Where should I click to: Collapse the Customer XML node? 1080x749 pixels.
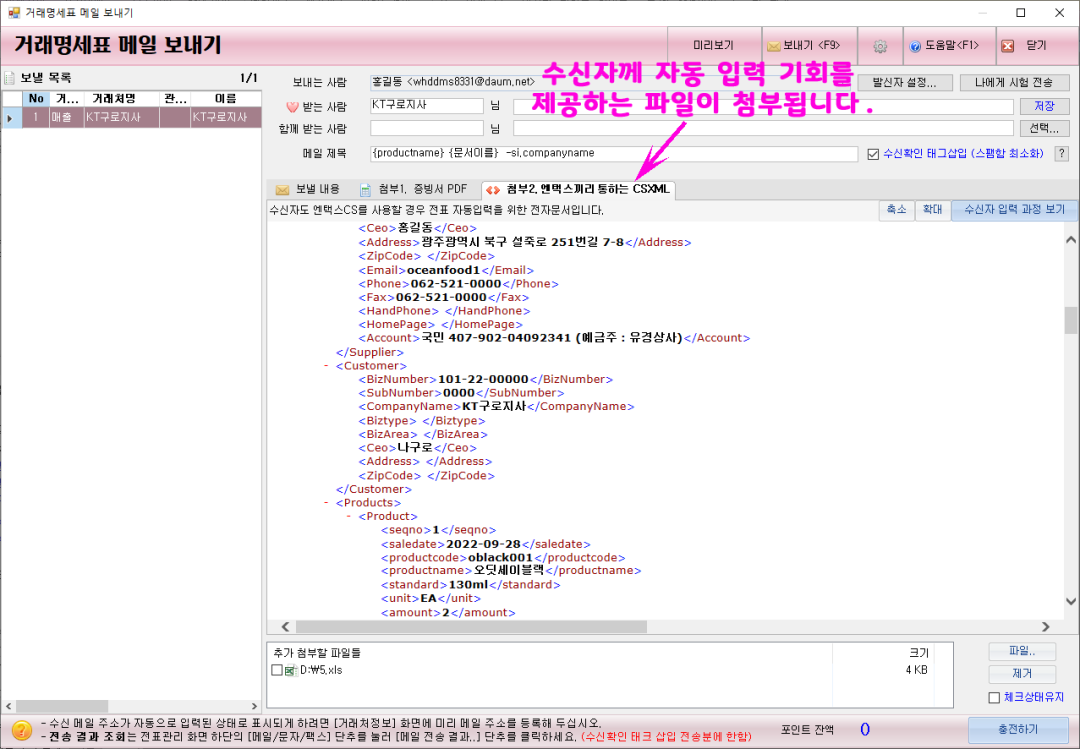(x=326, y=366)
